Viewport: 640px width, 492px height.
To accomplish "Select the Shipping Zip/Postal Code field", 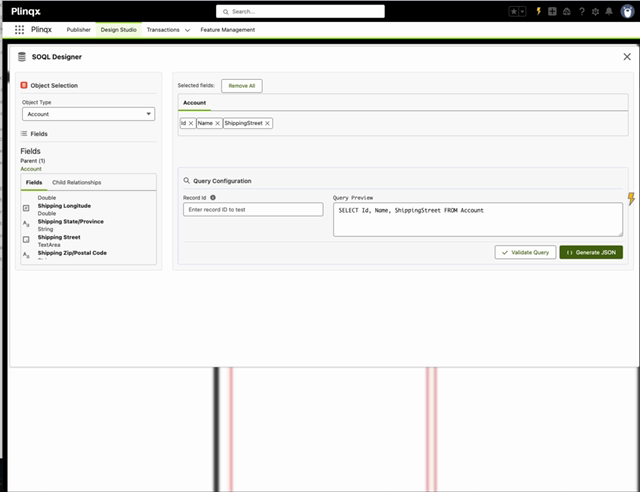I will tap(72, 253).
